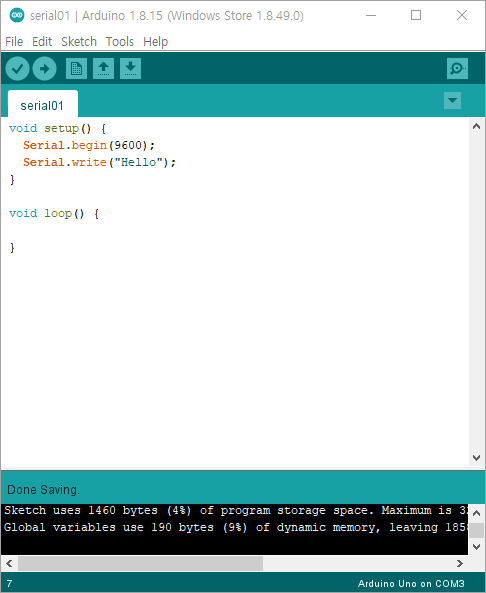Click the Serial.write("Hello"); code line

point(99,162)
